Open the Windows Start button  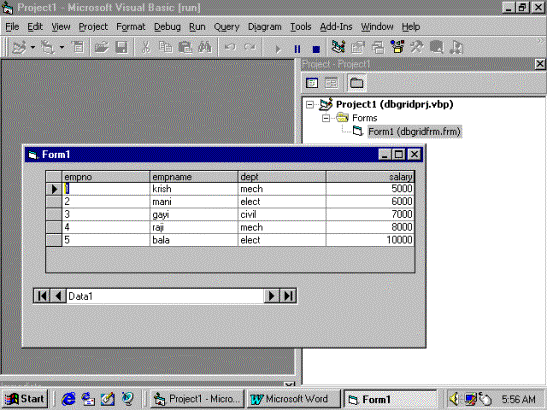click(24, 399)
